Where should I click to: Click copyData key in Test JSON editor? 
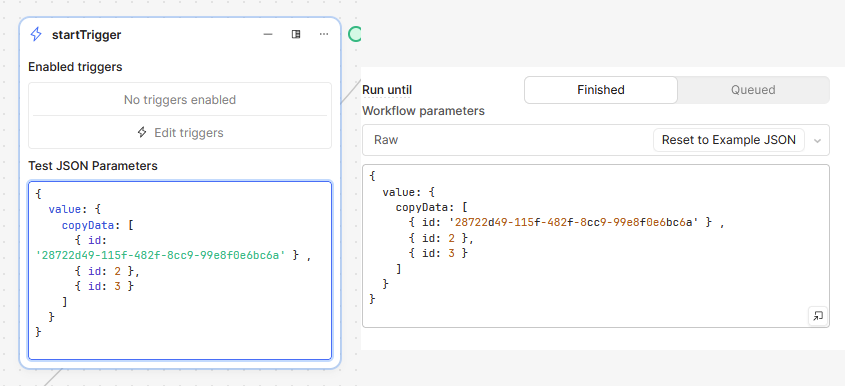tap(88, 225)
